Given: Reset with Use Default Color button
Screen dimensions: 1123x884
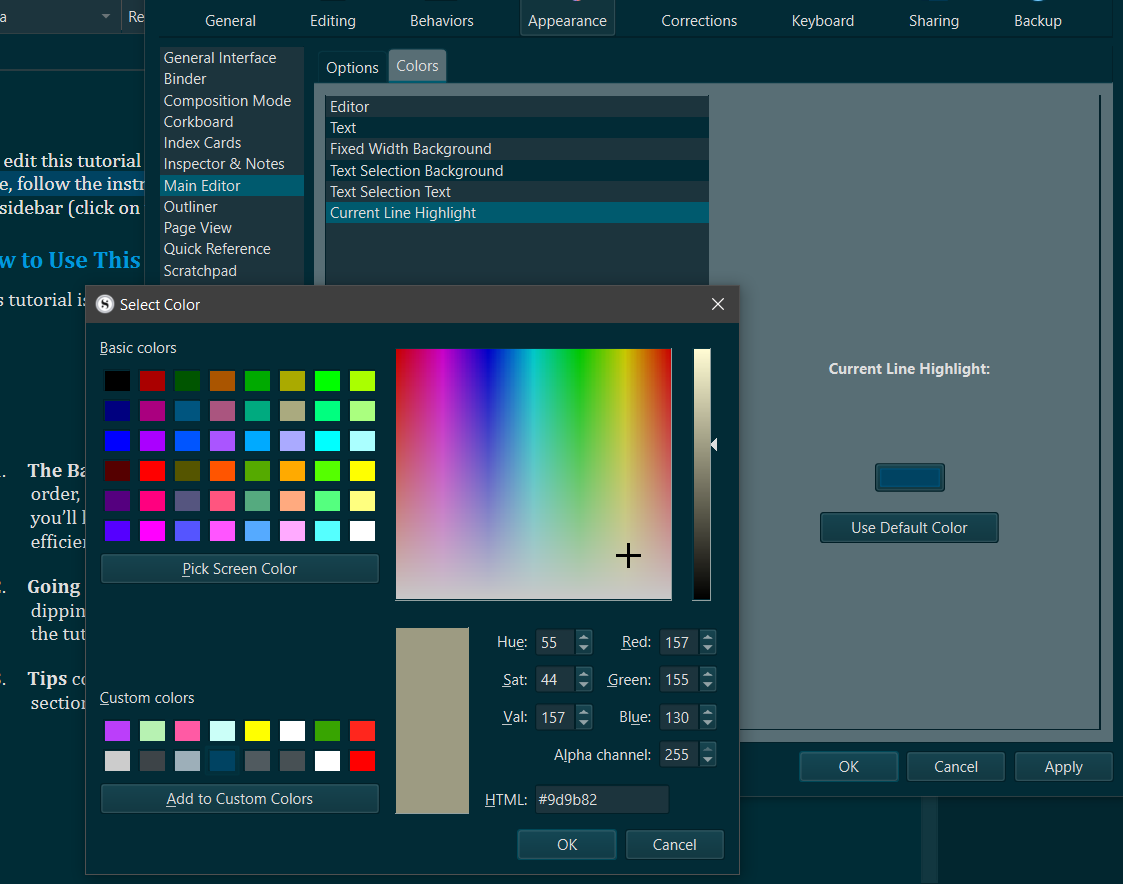Looking at the screenshot, I should 909,528.
